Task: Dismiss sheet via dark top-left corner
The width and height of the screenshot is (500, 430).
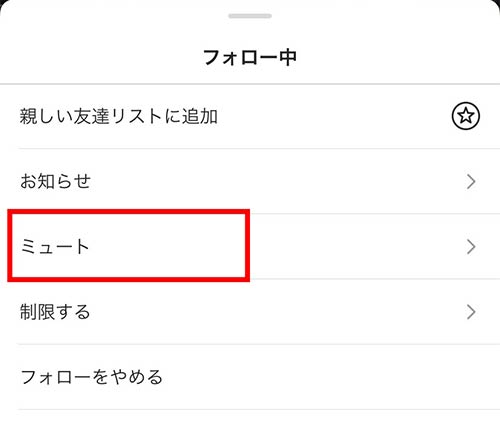Action: (x=2, y=2)
